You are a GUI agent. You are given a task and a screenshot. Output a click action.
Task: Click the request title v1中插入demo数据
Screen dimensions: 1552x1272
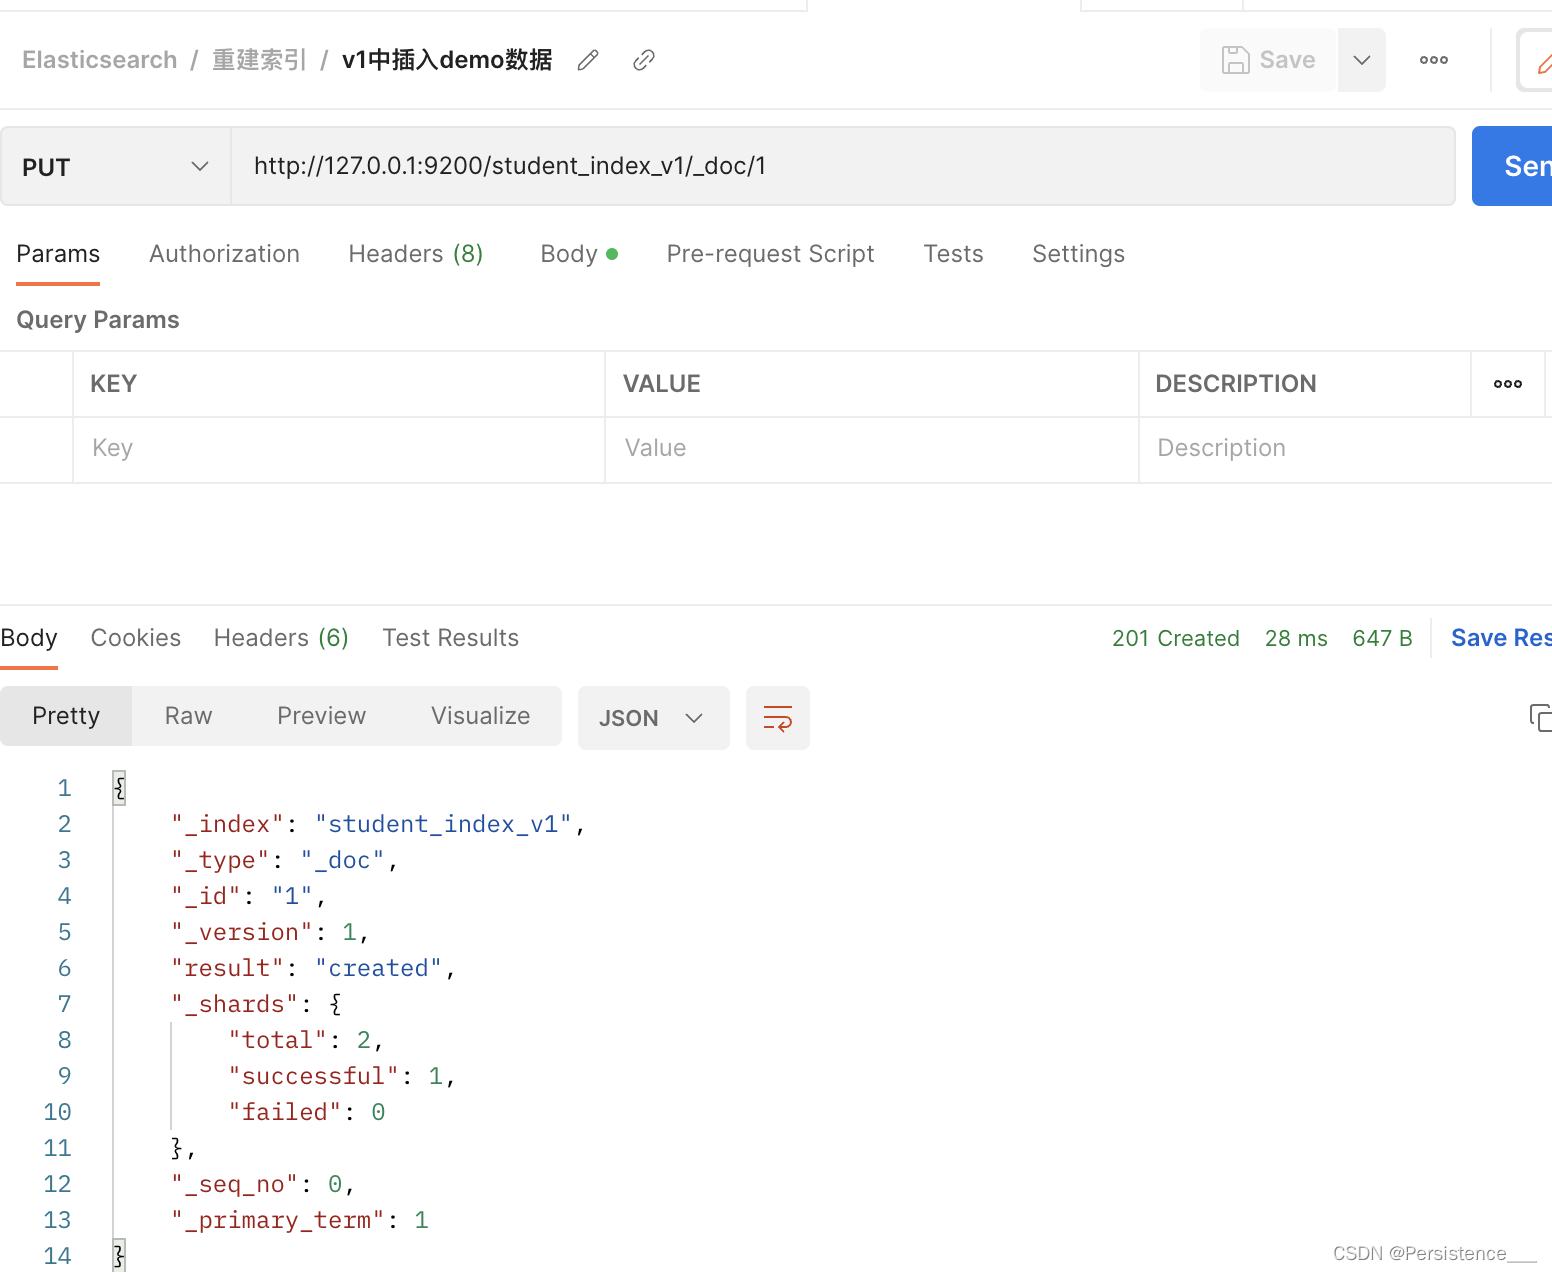(x=447, y=60)
